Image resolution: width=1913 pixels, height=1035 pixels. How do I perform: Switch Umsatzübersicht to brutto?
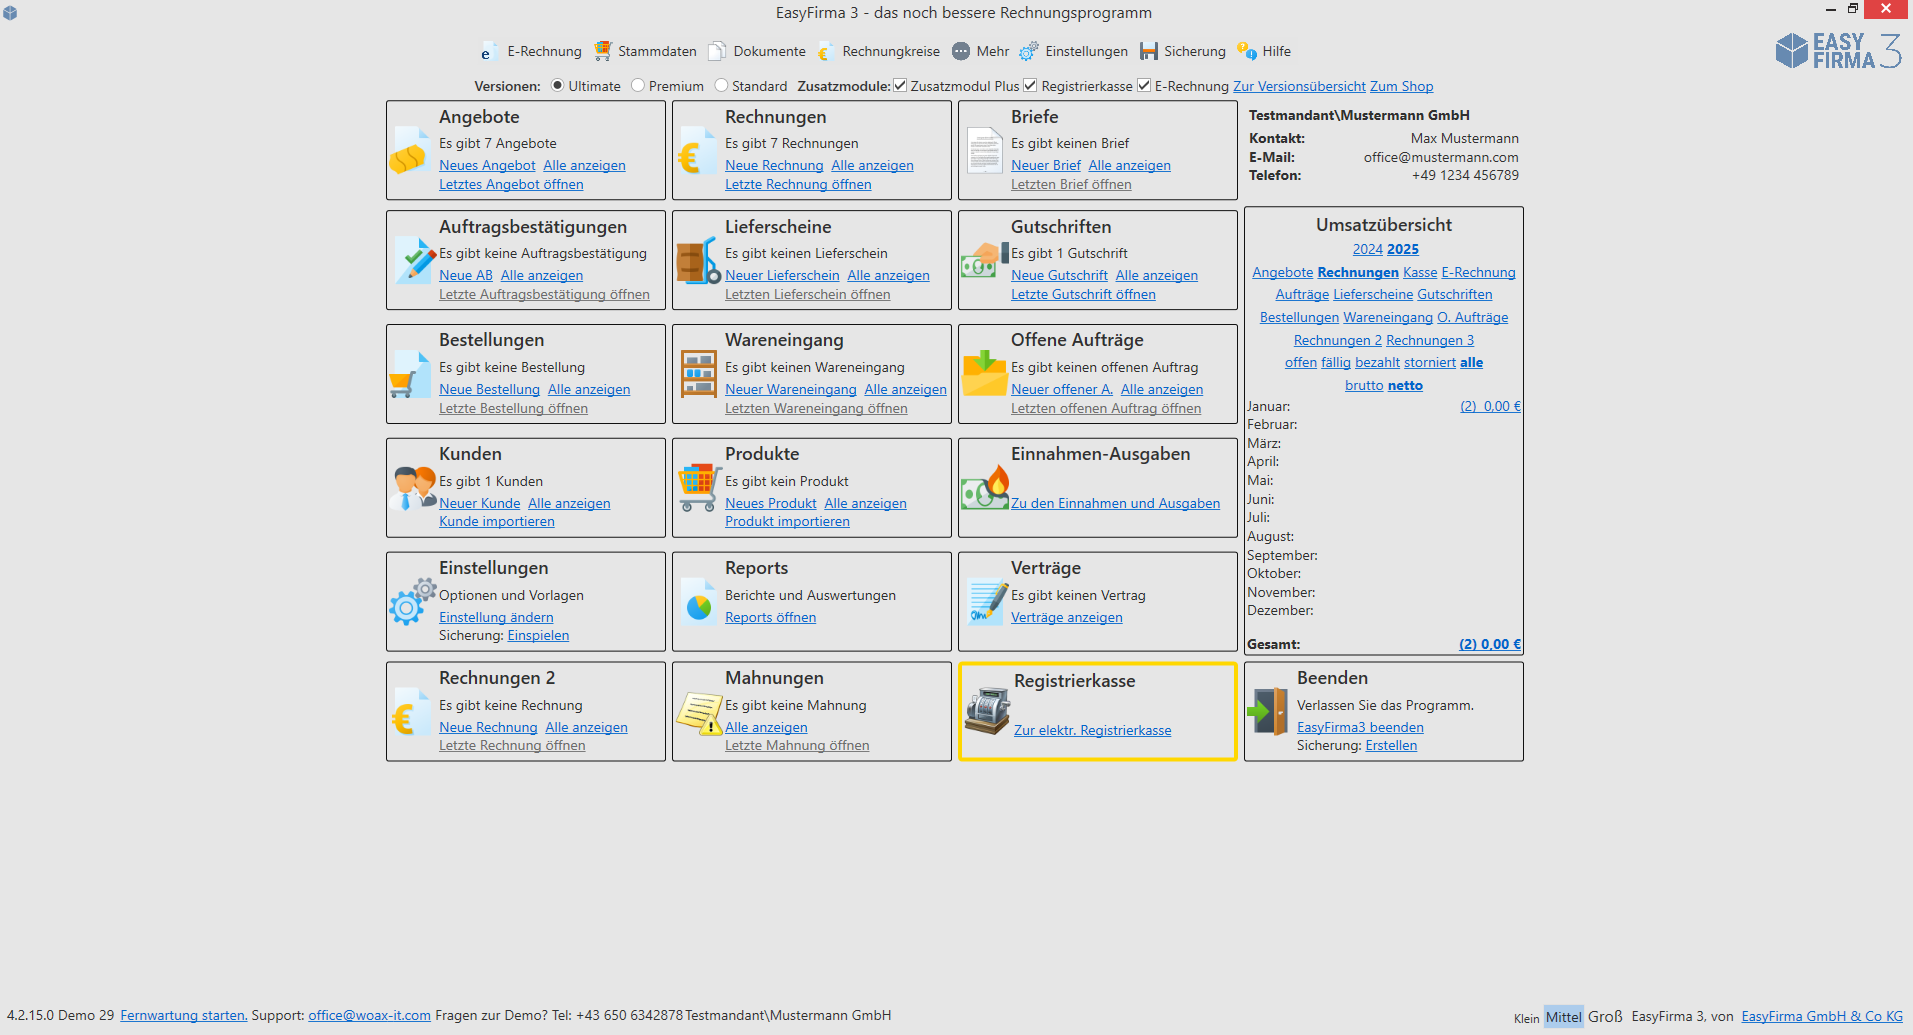[1364, 385]
